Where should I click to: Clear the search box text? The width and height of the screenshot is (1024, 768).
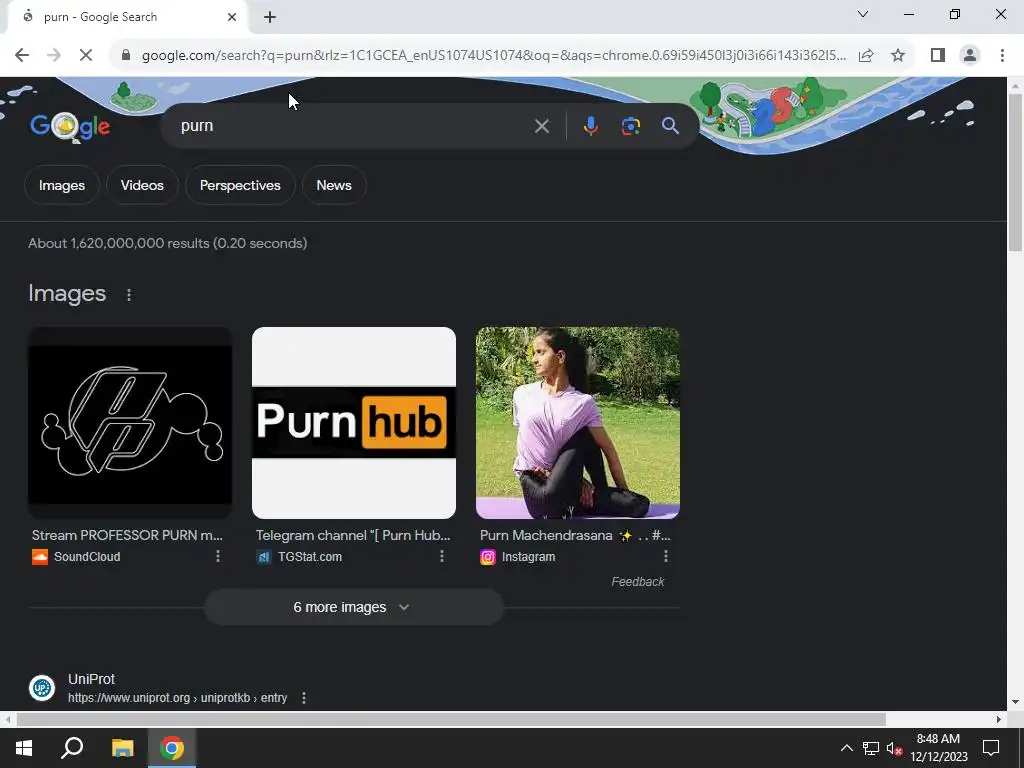click(541, 126)
